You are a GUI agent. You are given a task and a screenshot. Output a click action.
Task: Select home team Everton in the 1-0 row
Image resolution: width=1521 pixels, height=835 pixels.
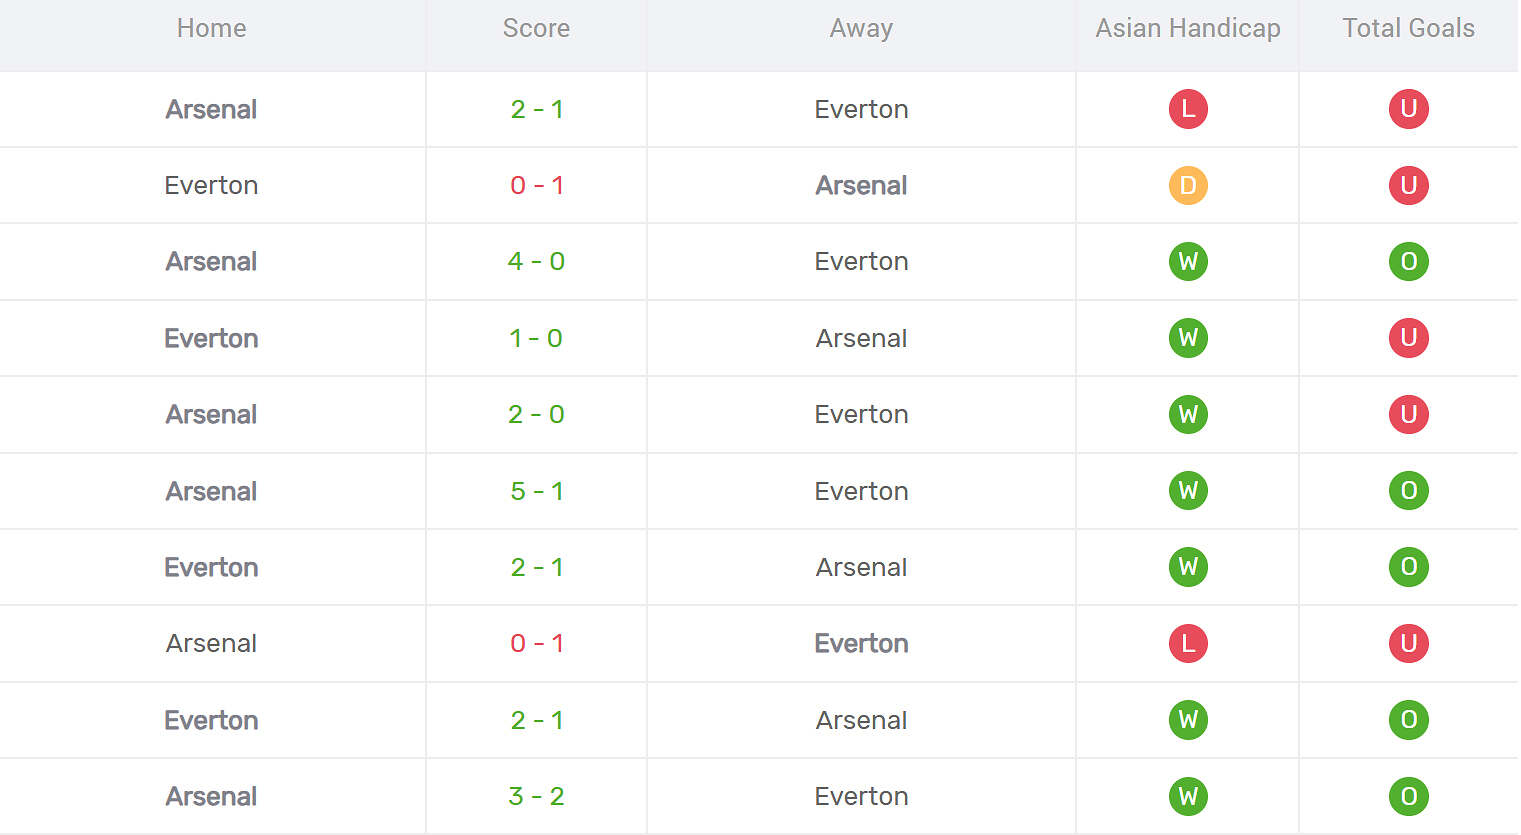tap(211, 338)
